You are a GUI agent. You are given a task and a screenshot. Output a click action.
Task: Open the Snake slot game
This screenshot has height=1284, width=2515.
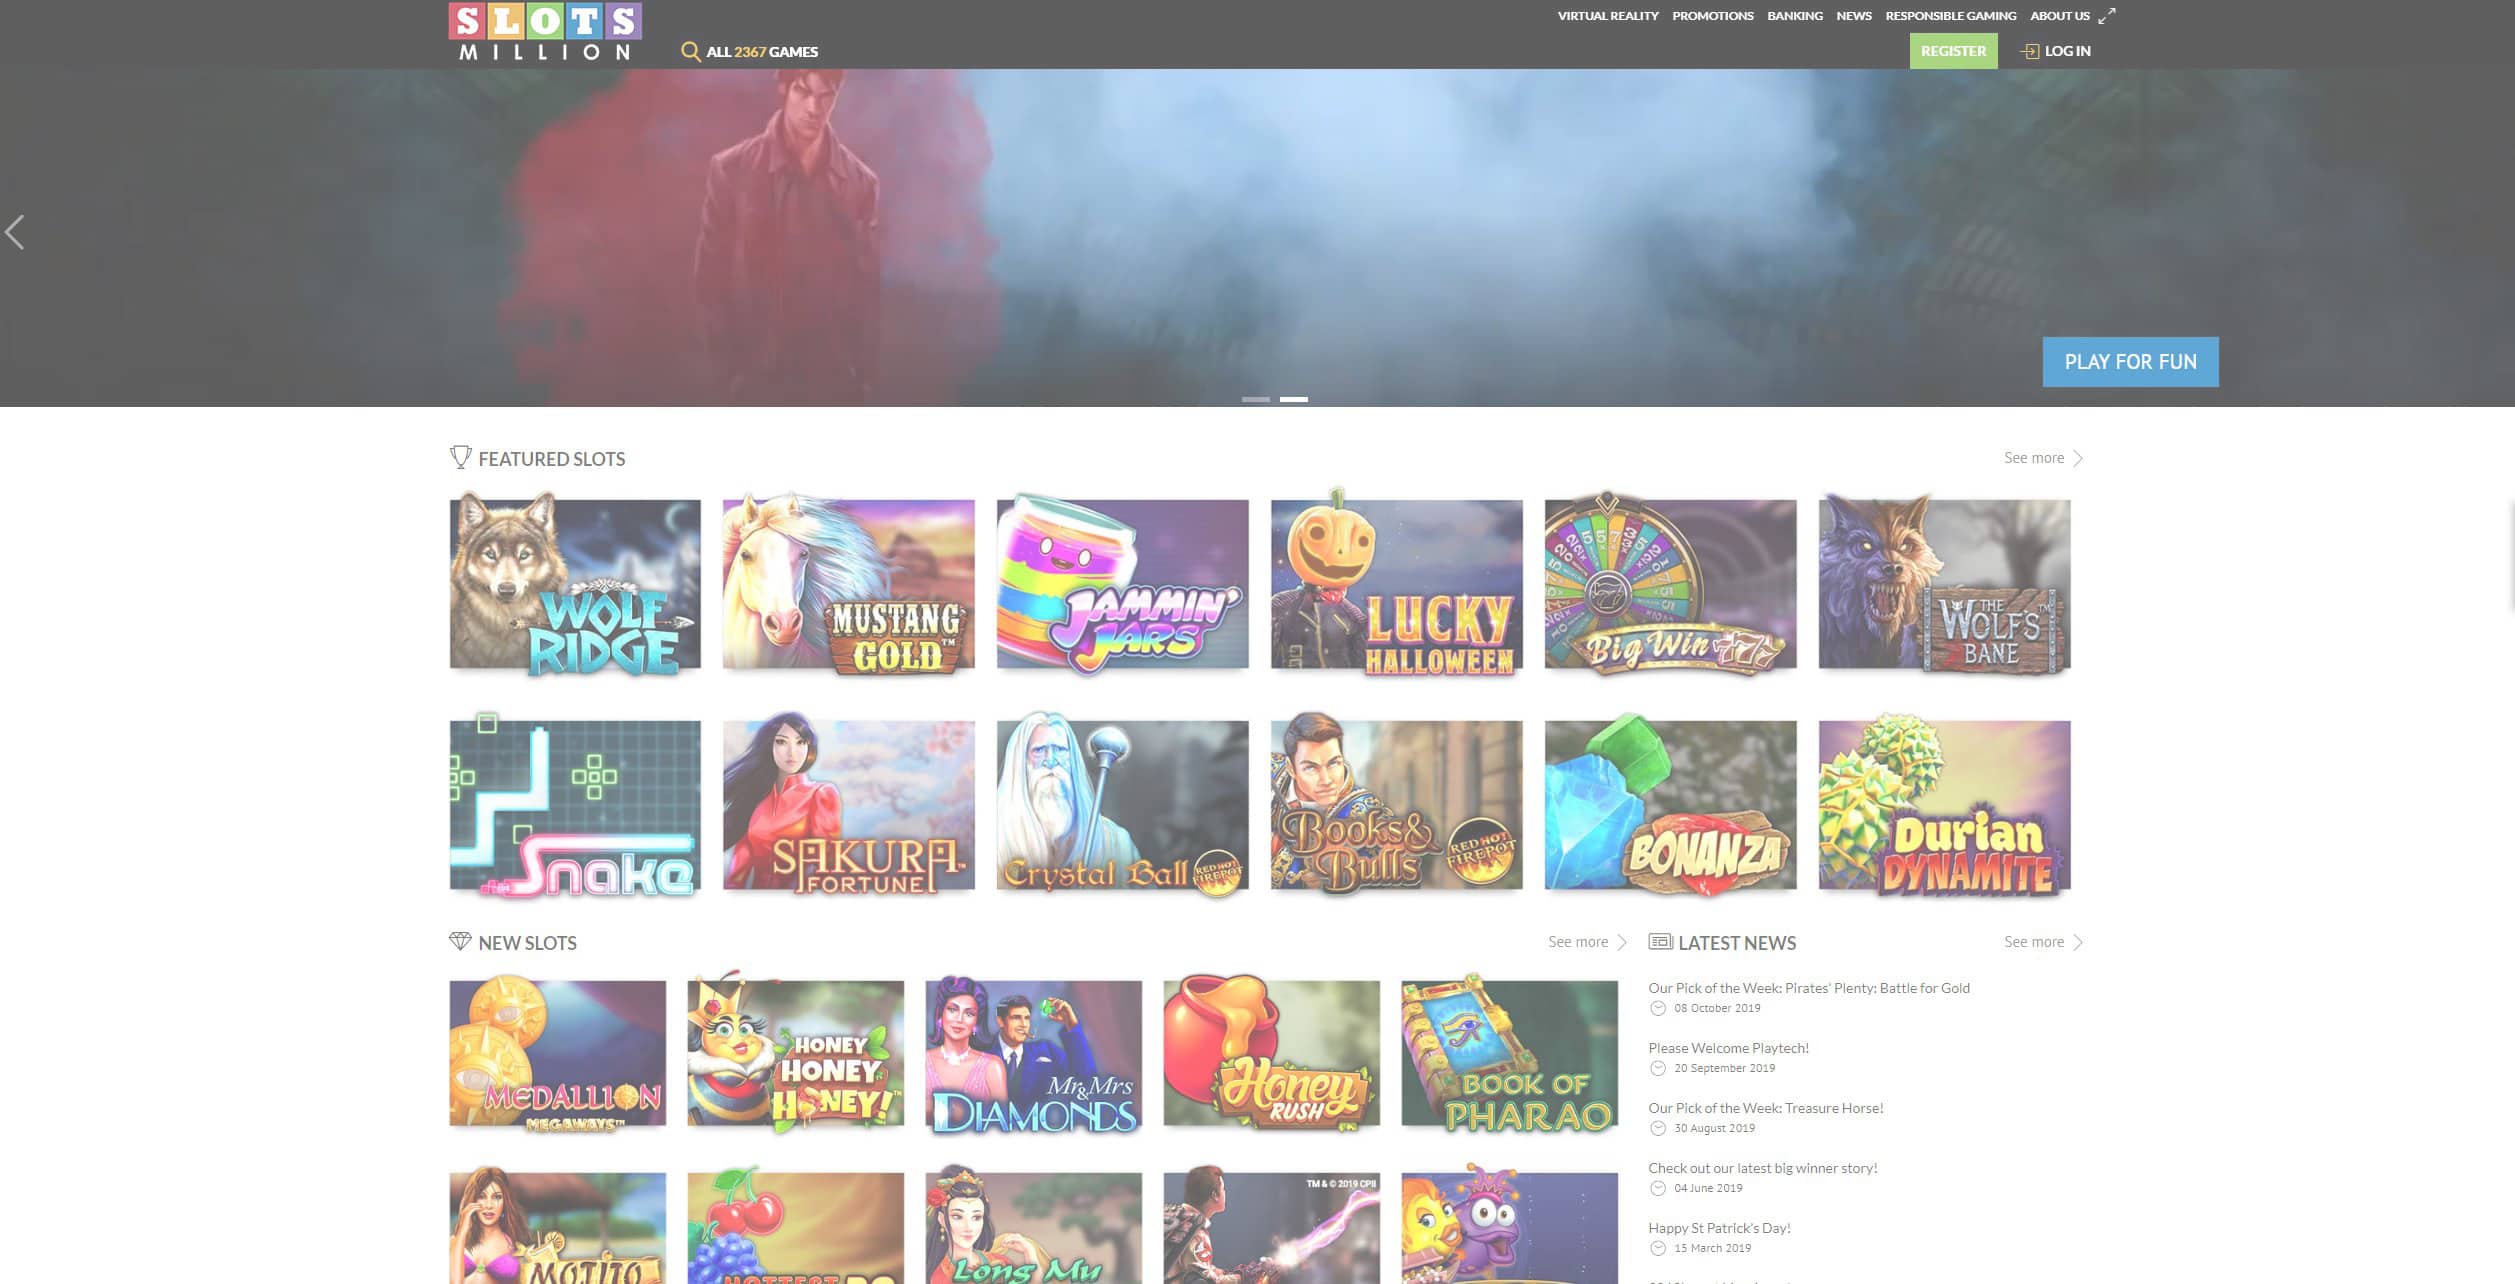click(575, 805)
